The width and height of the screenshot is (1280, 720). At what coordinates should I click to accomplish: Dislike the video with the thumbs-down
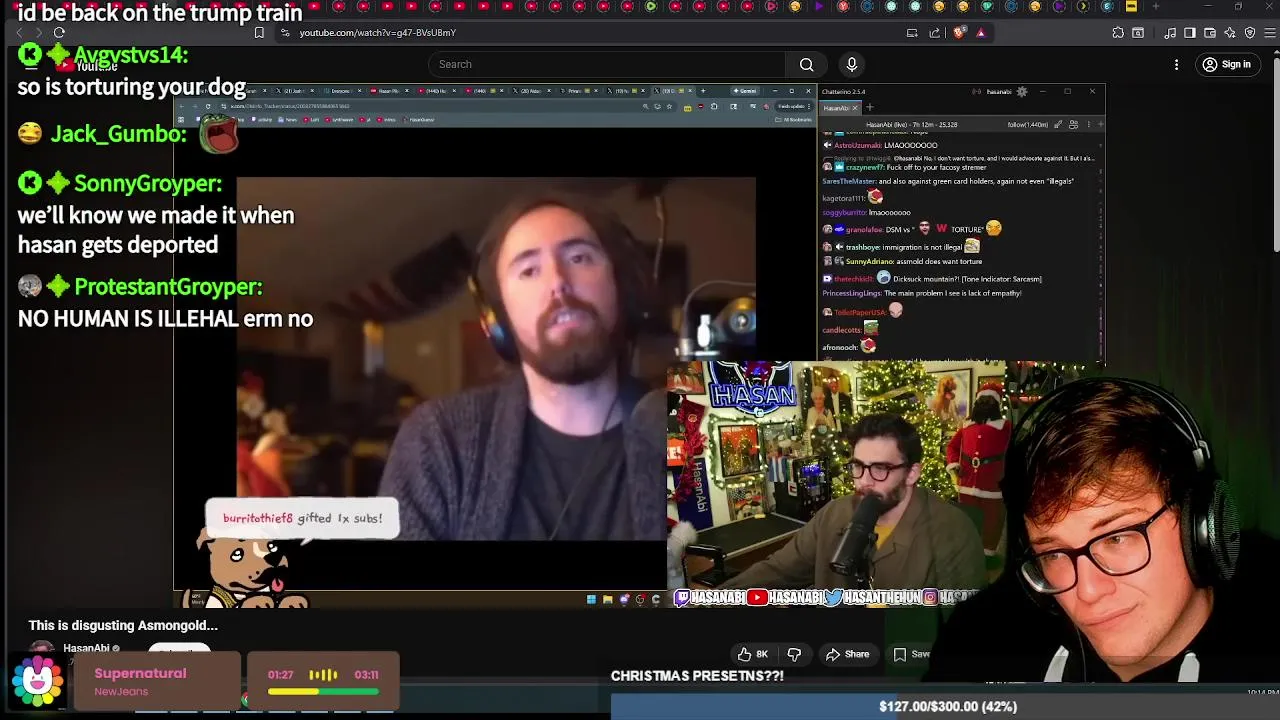point(794,654)
